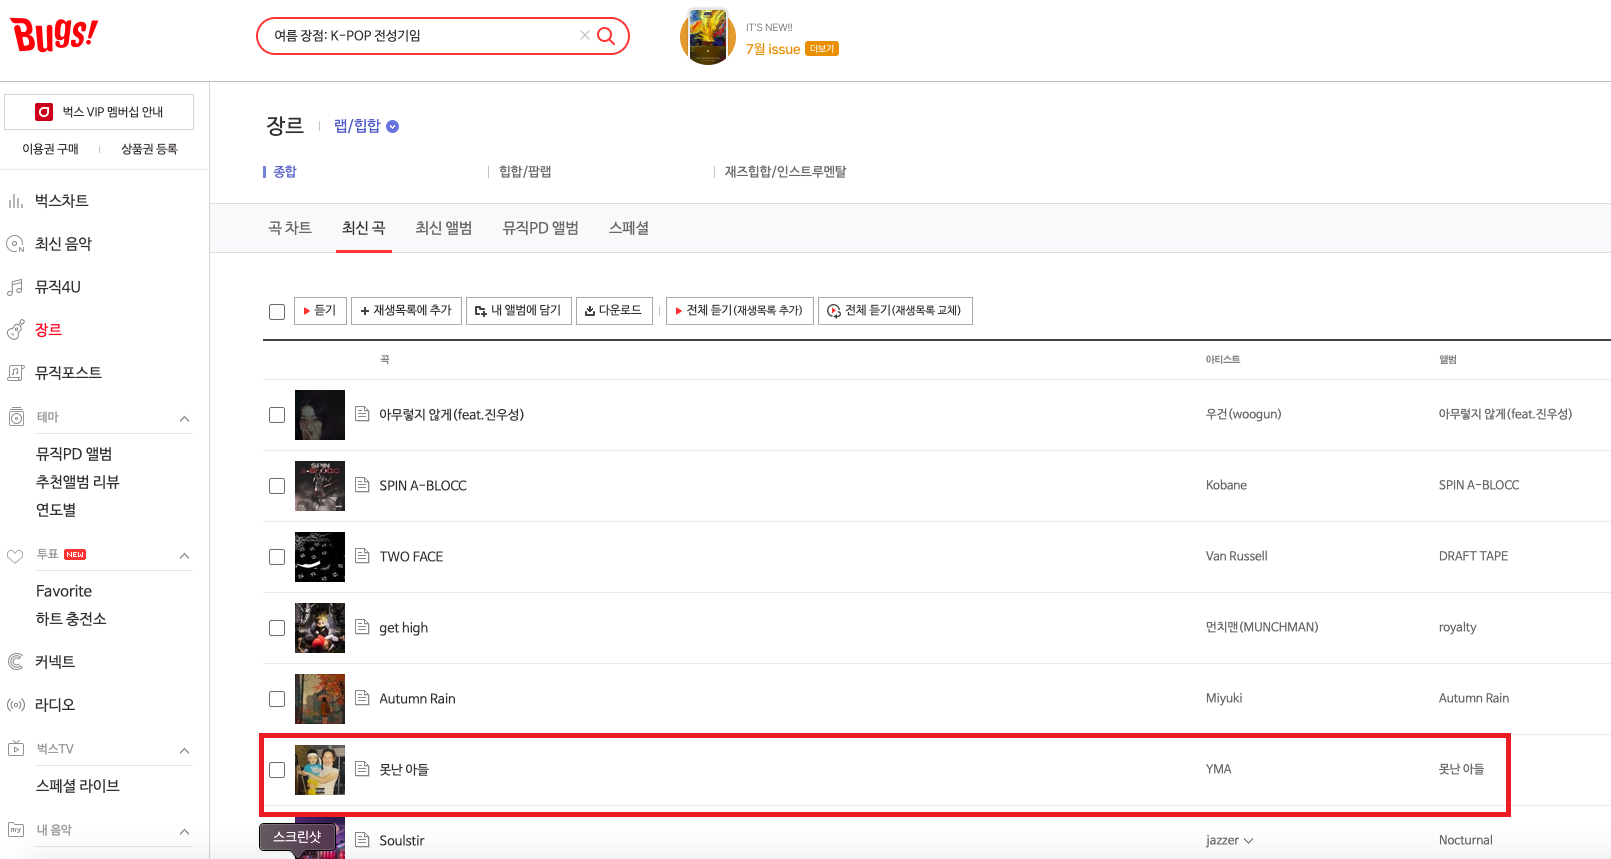Switch to the 곡 차트 tab
Image resolution: width=1611 pixels, height=859 pixels.
point(290,228)
